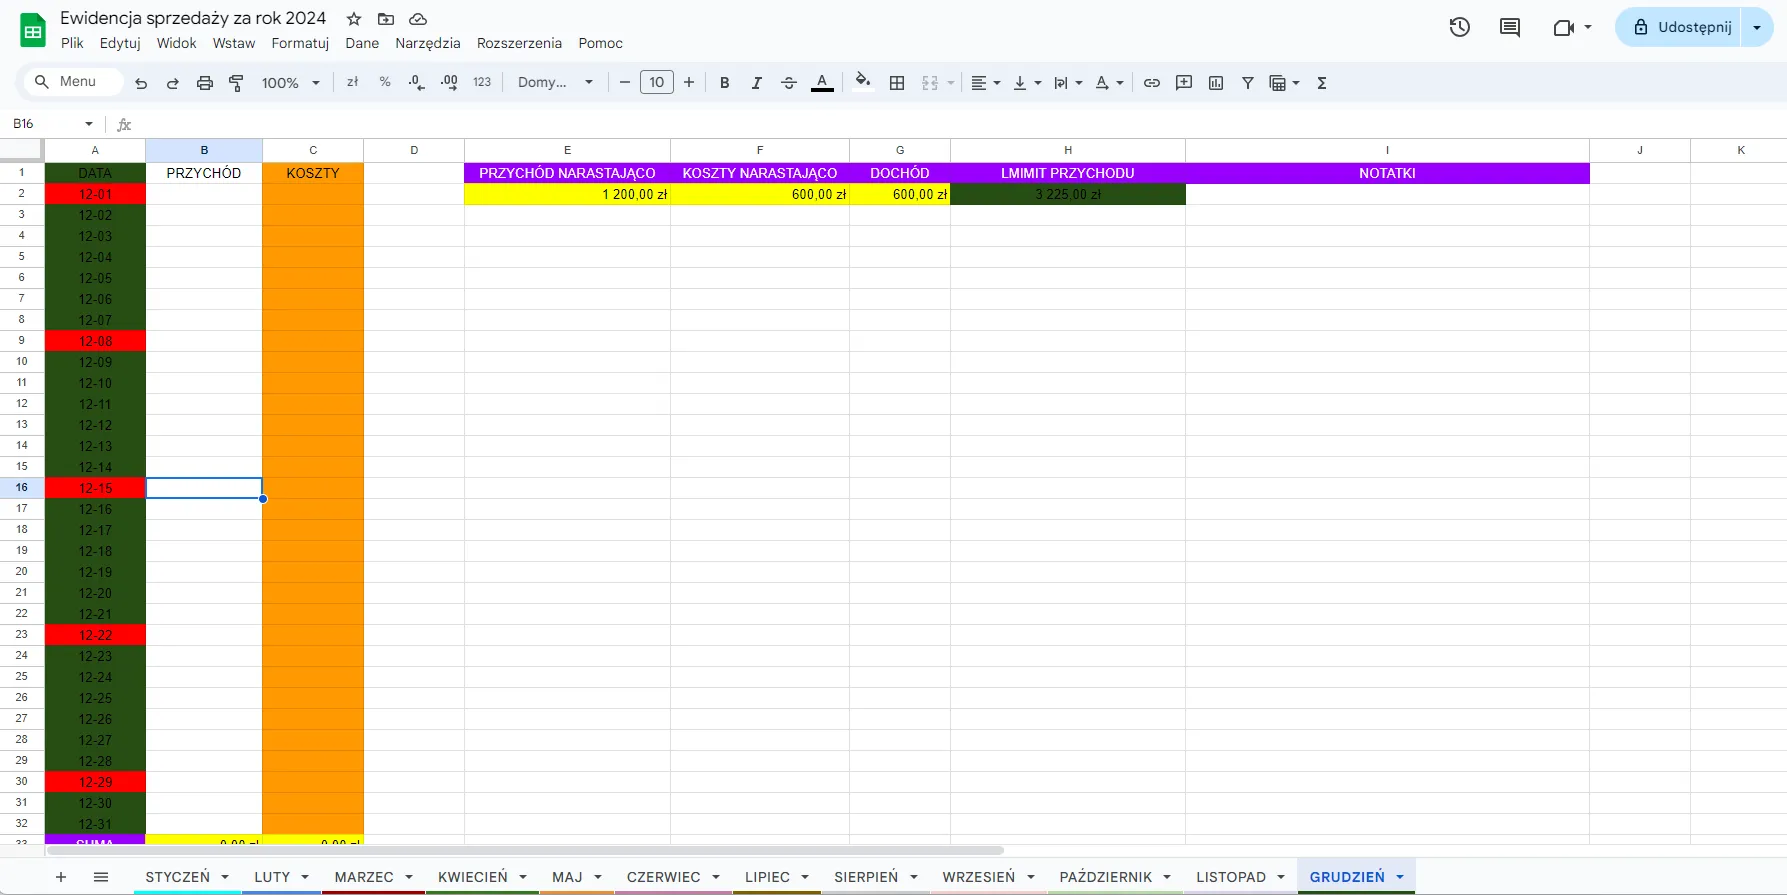Open version history

point(1460,27)
